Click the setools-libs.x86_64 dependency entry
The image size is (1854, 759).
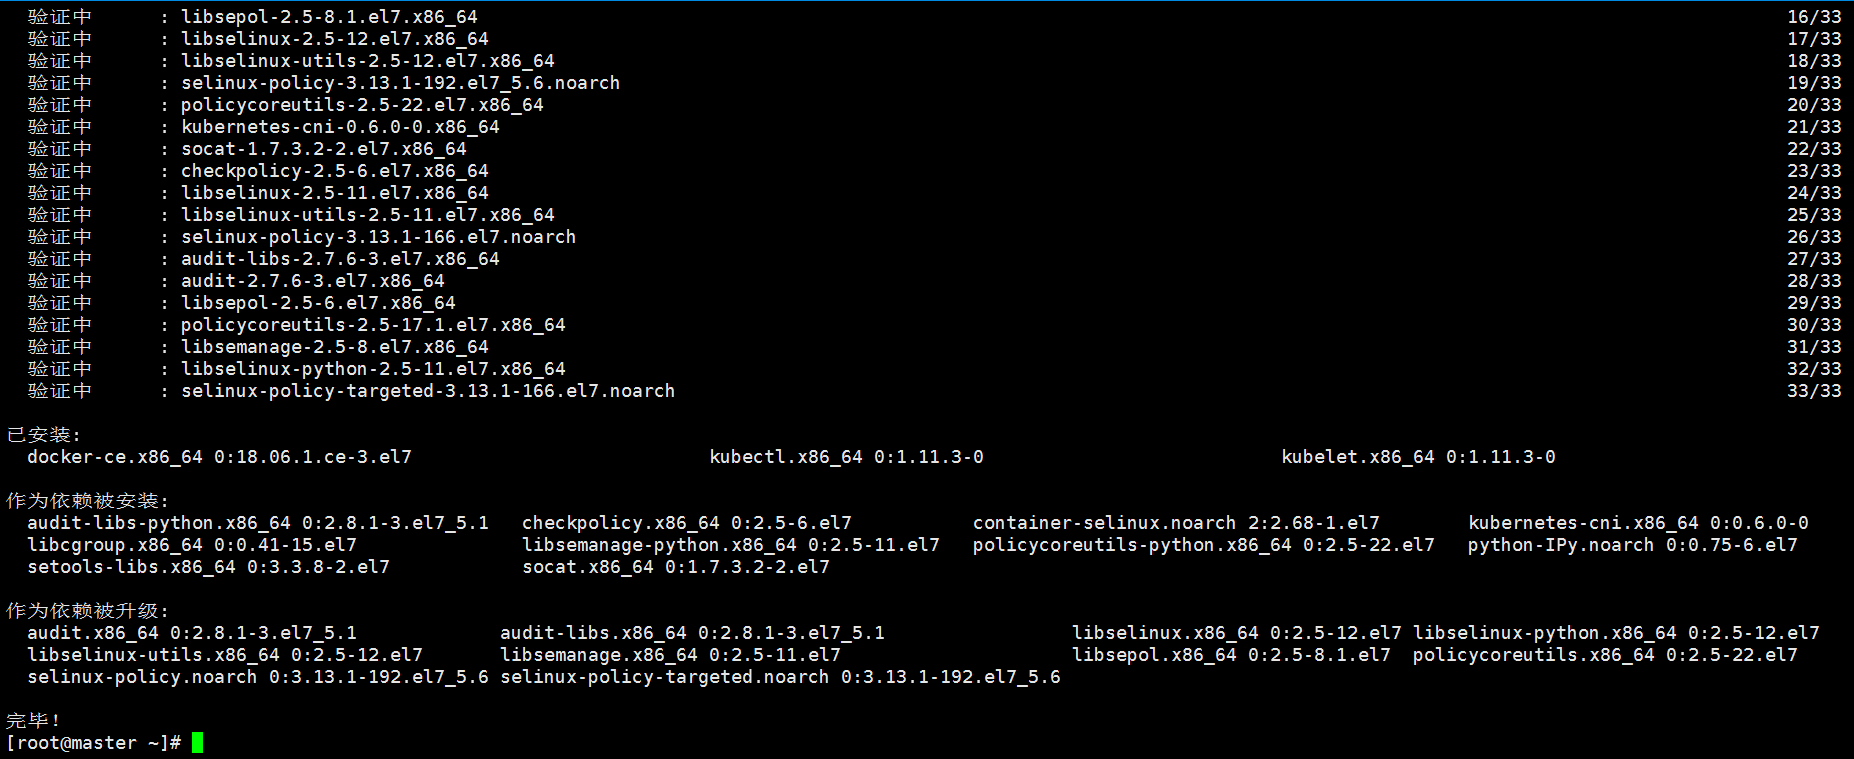point(208,567)
